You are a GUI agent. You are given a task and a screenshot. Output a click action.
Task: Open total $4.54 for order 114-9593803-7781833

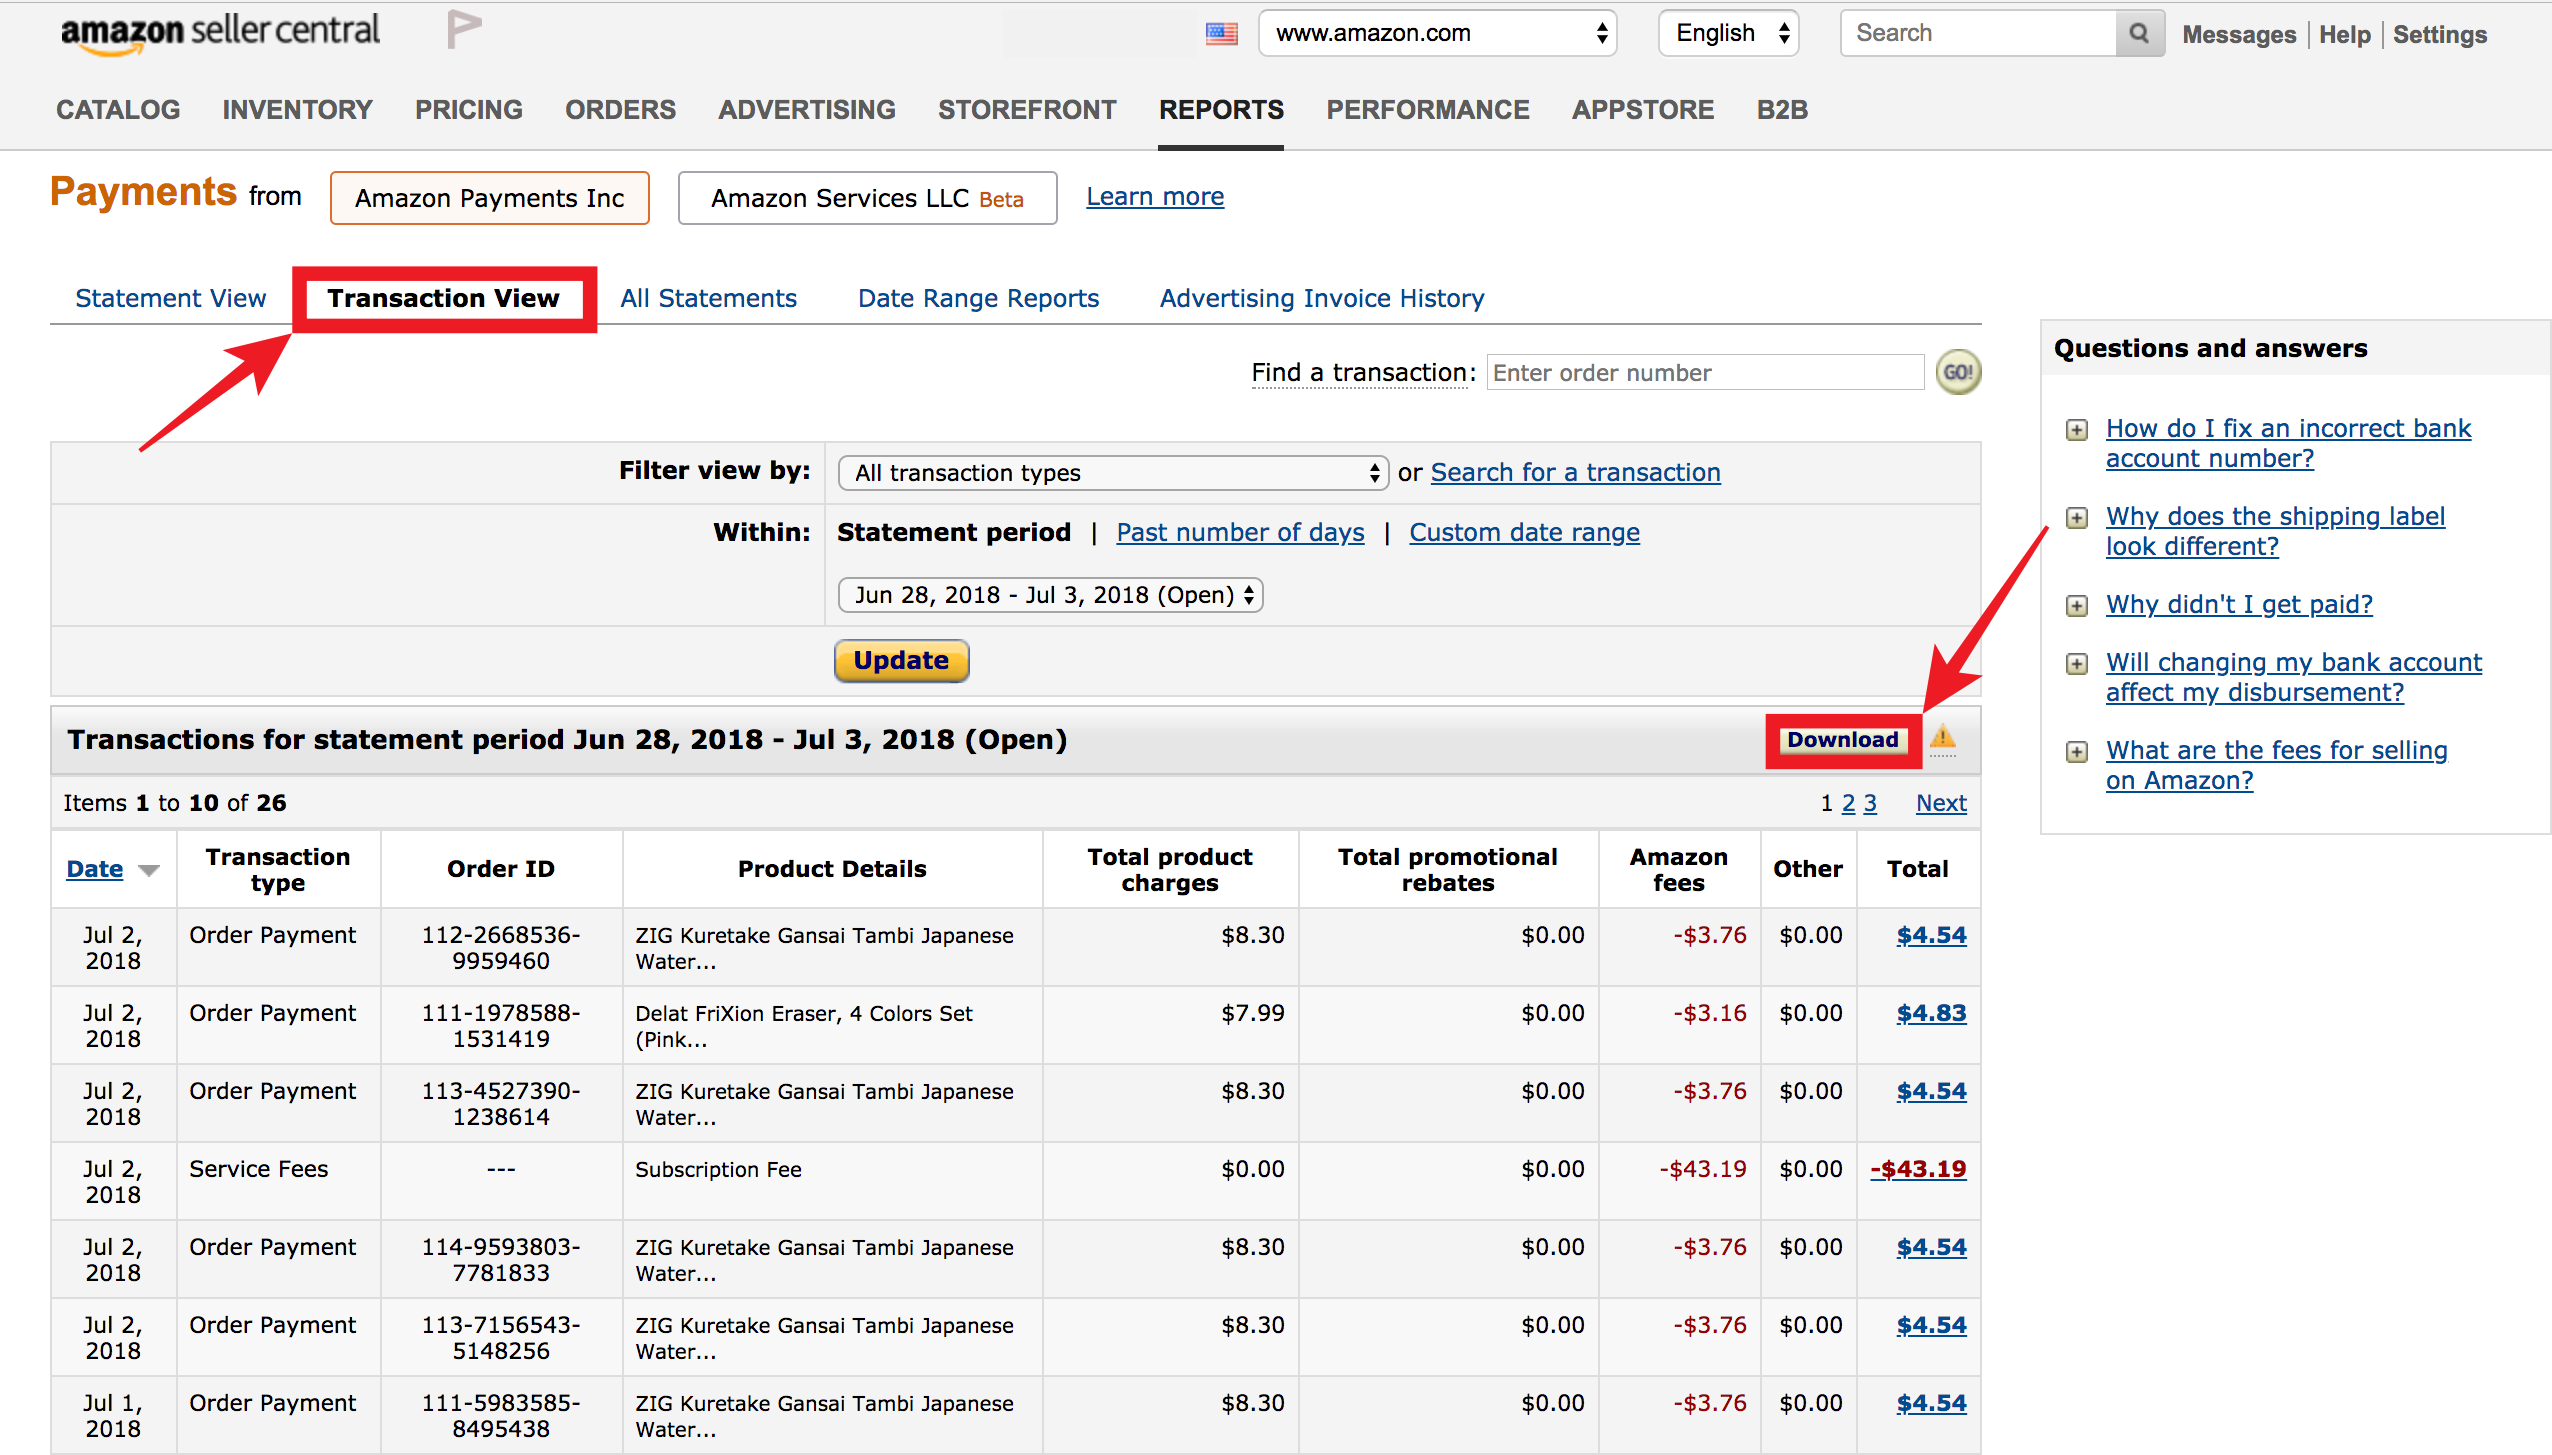click(1931, 1247)
